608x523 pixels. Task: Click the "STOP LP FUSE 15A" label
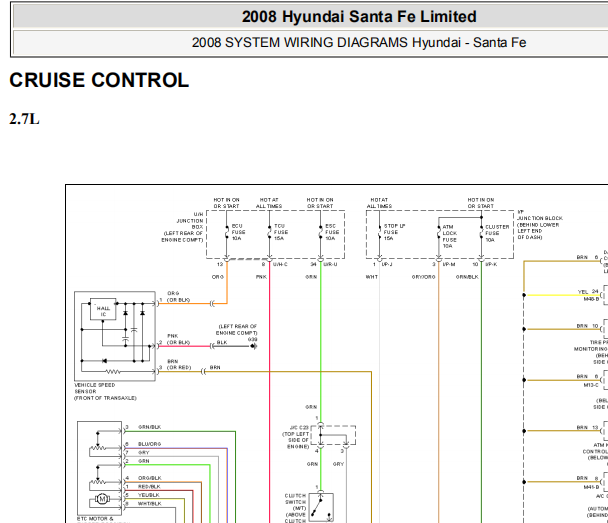[x=394, y=232]
